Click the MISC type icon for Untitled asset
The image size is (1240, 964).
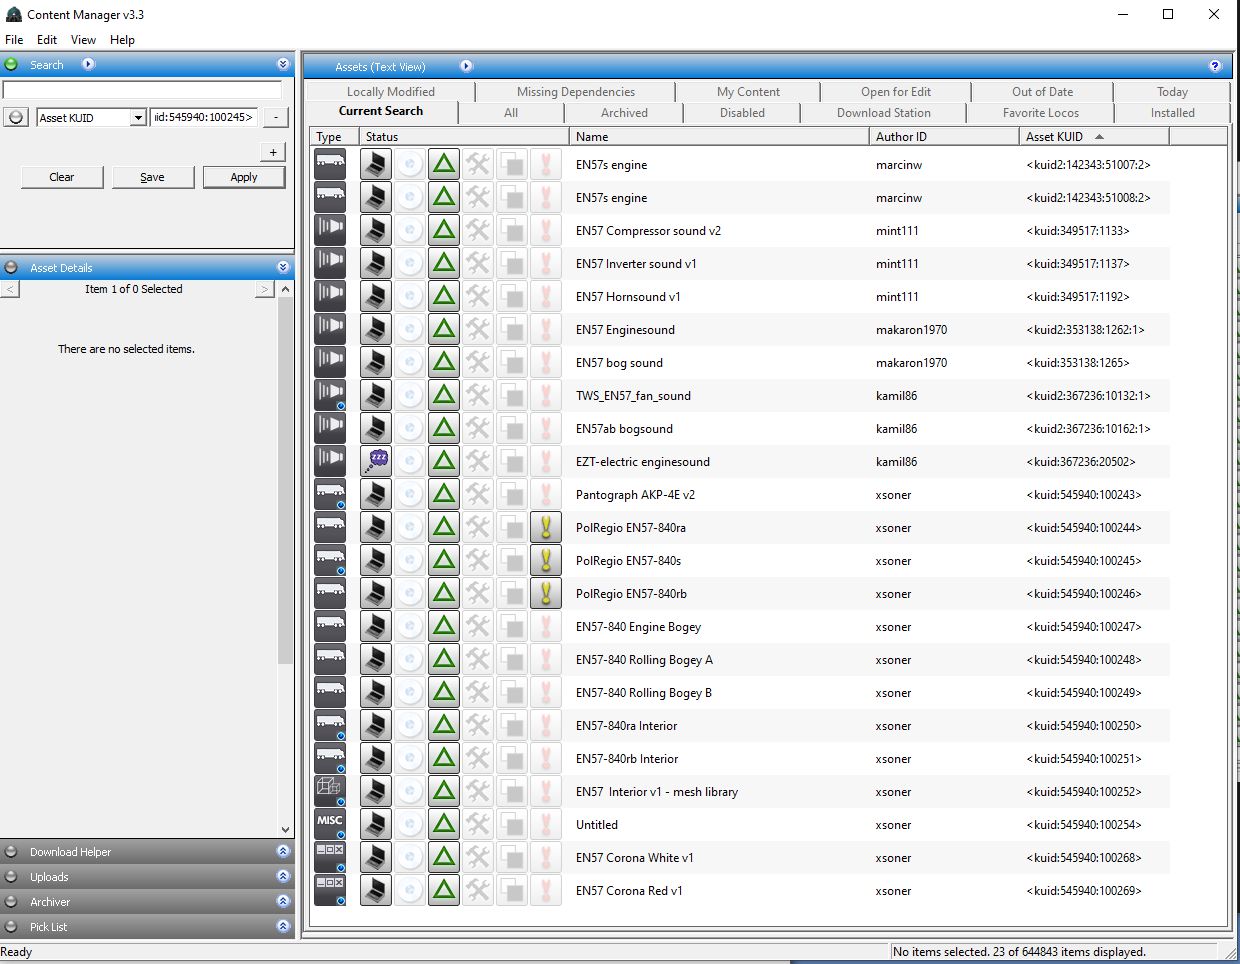click(330, 824)
